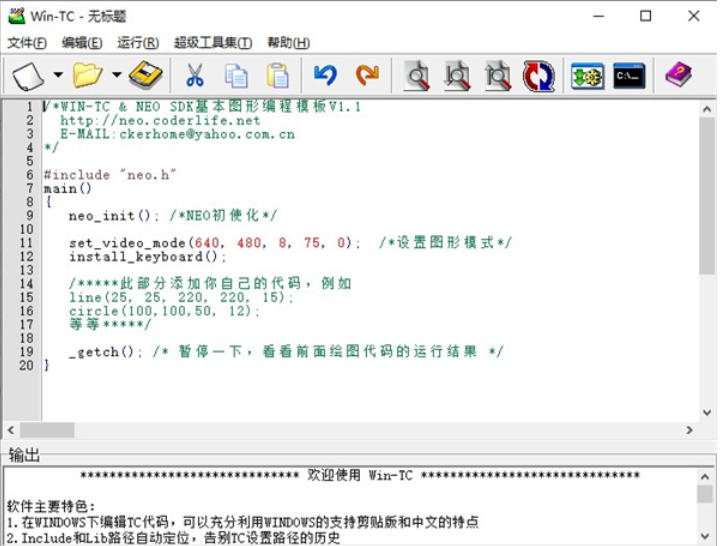This screenshot has height=546, width=720.
Task: Click the third magnifier search icon
Action: tap(498, 75)
